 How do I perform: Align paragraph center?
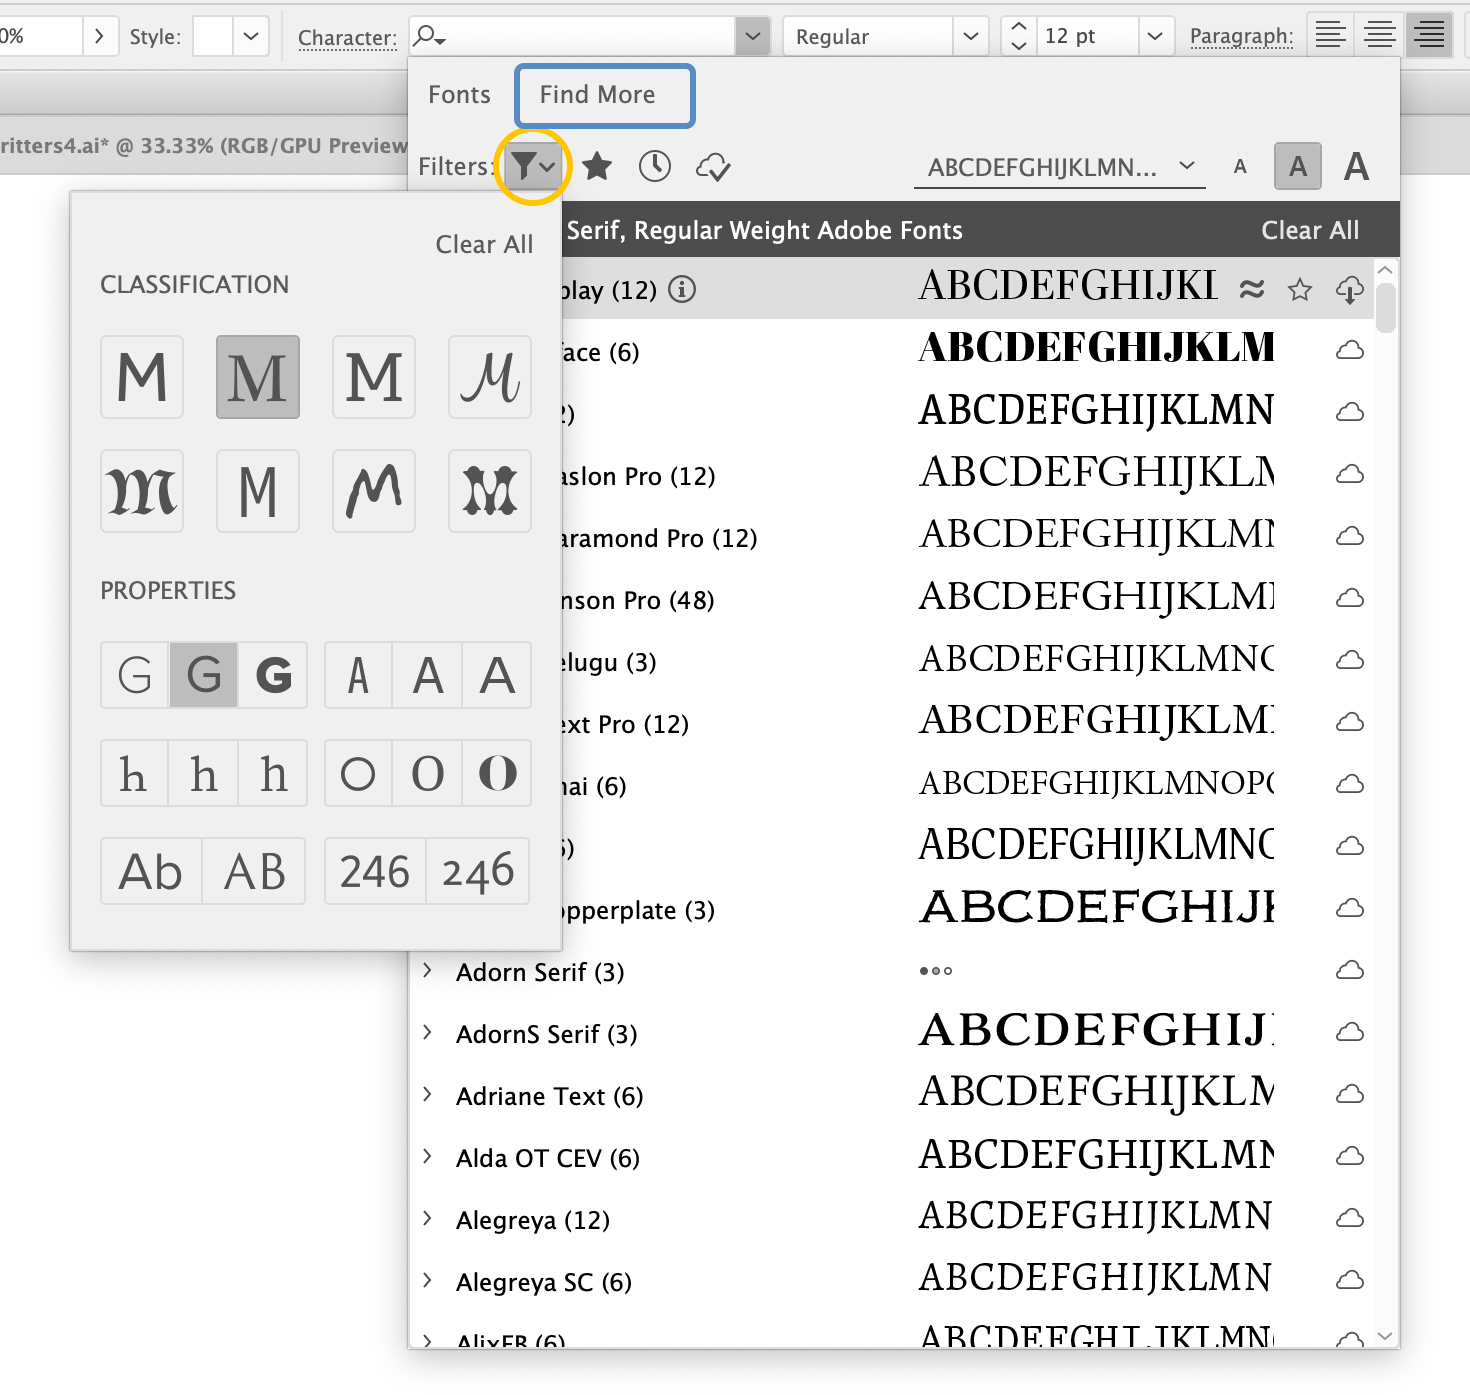click(x=1380, y=35)
